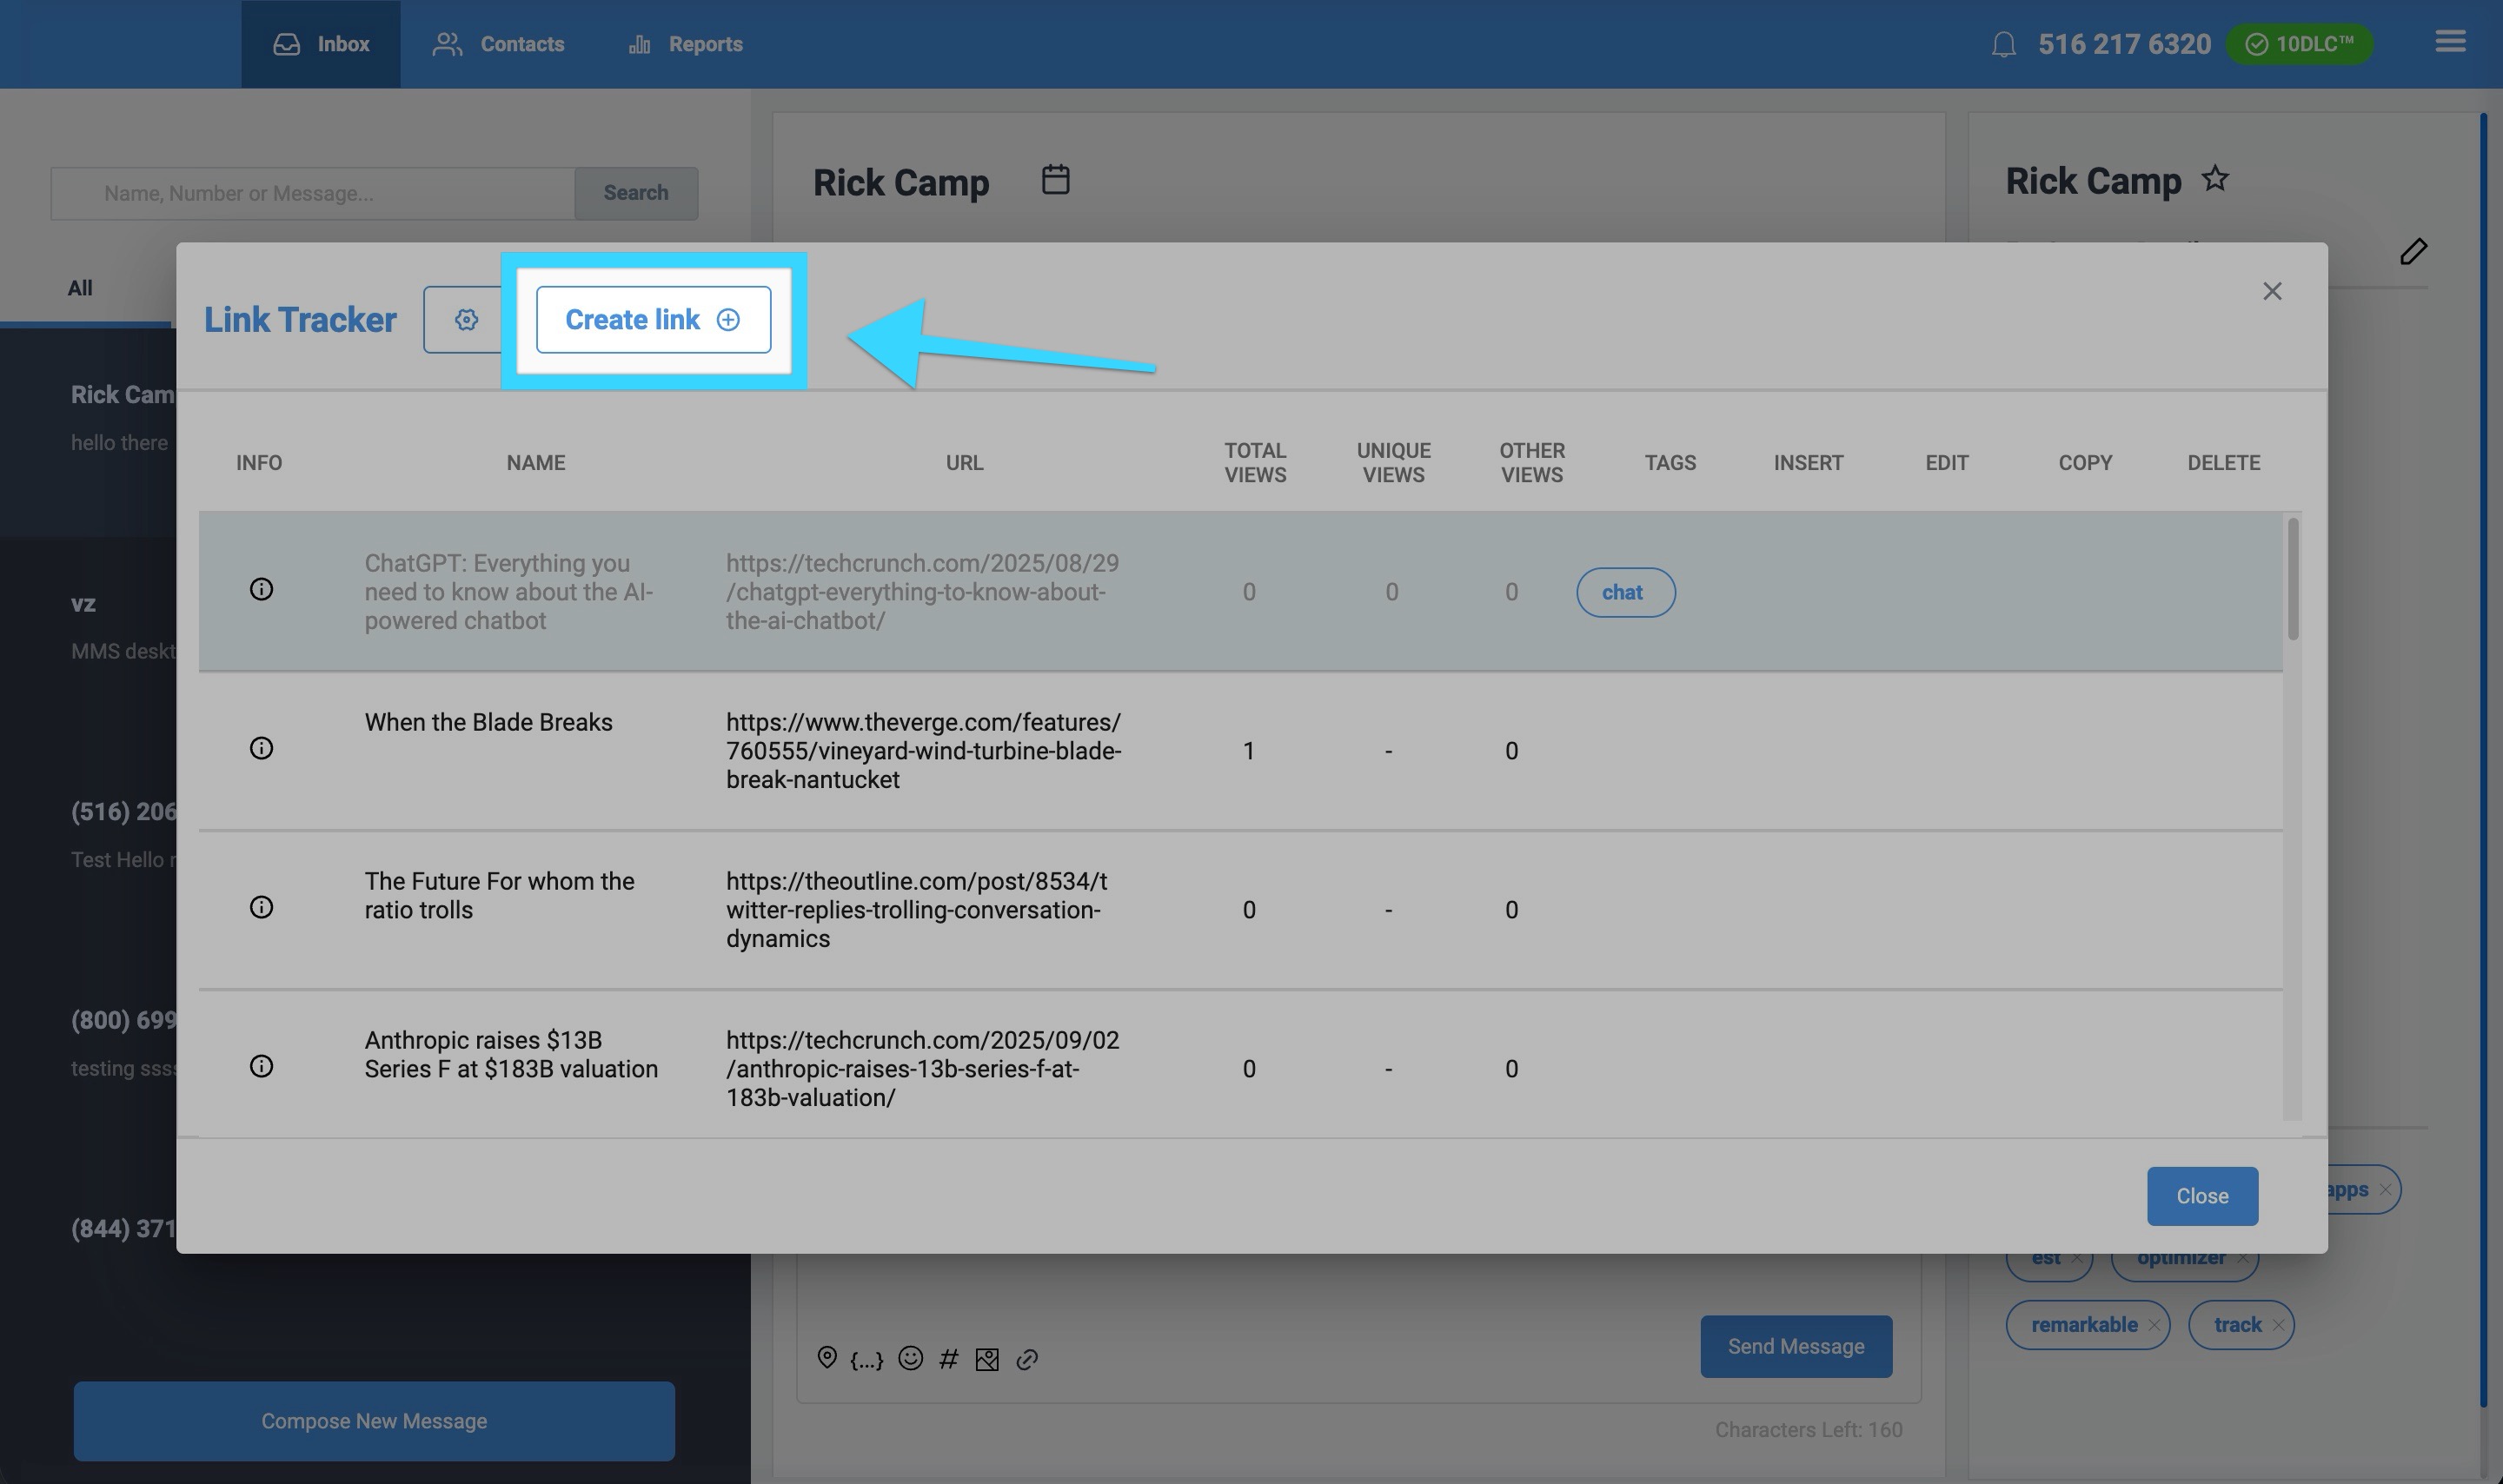Click the techcrunch chatgpt-everything URL
This screenshot has width=2503, height=1484.
(922, 592)
